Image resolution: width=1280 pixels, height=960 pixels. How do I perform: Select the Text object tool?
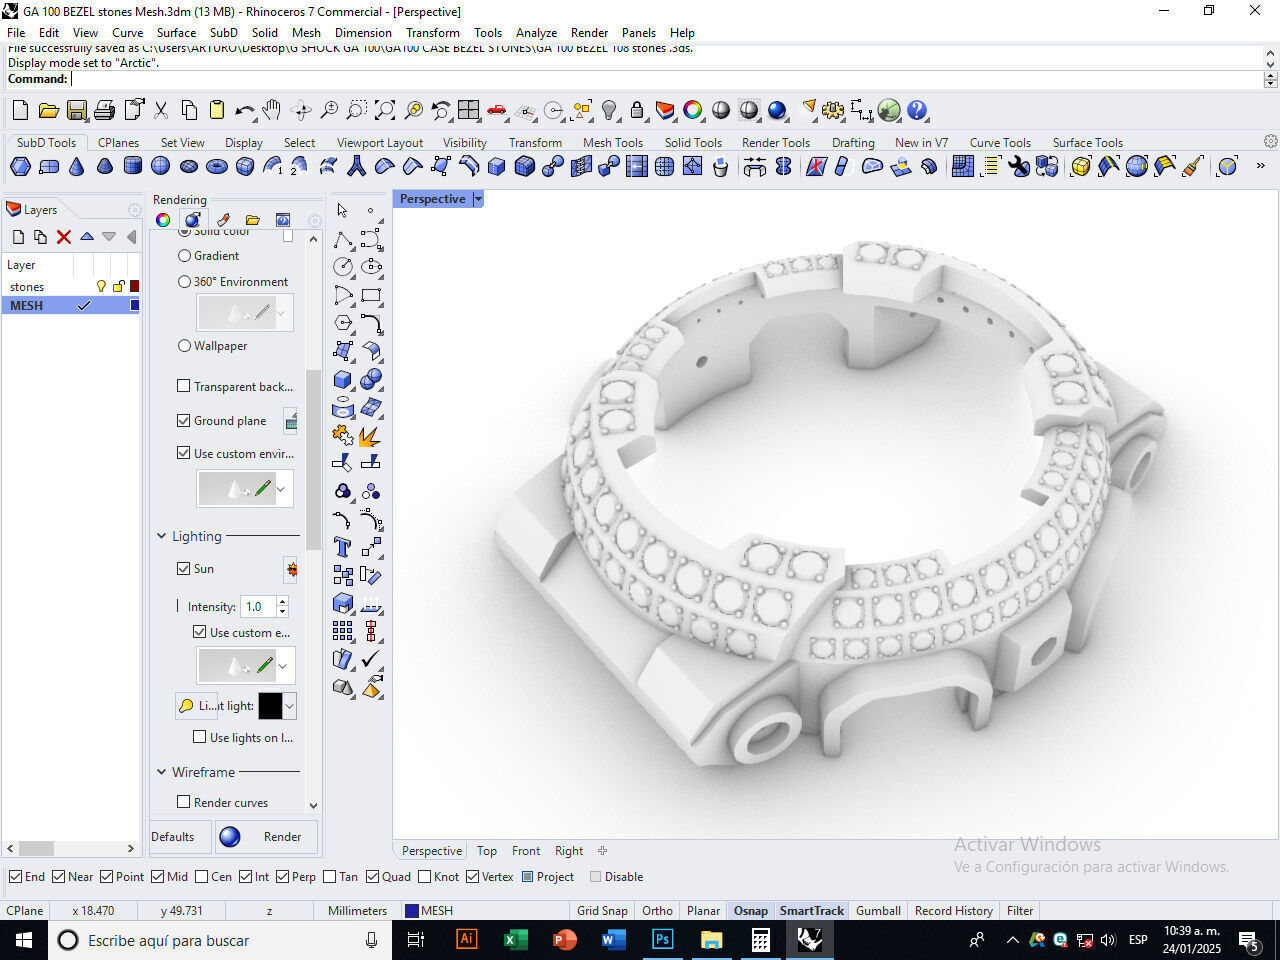343,547
